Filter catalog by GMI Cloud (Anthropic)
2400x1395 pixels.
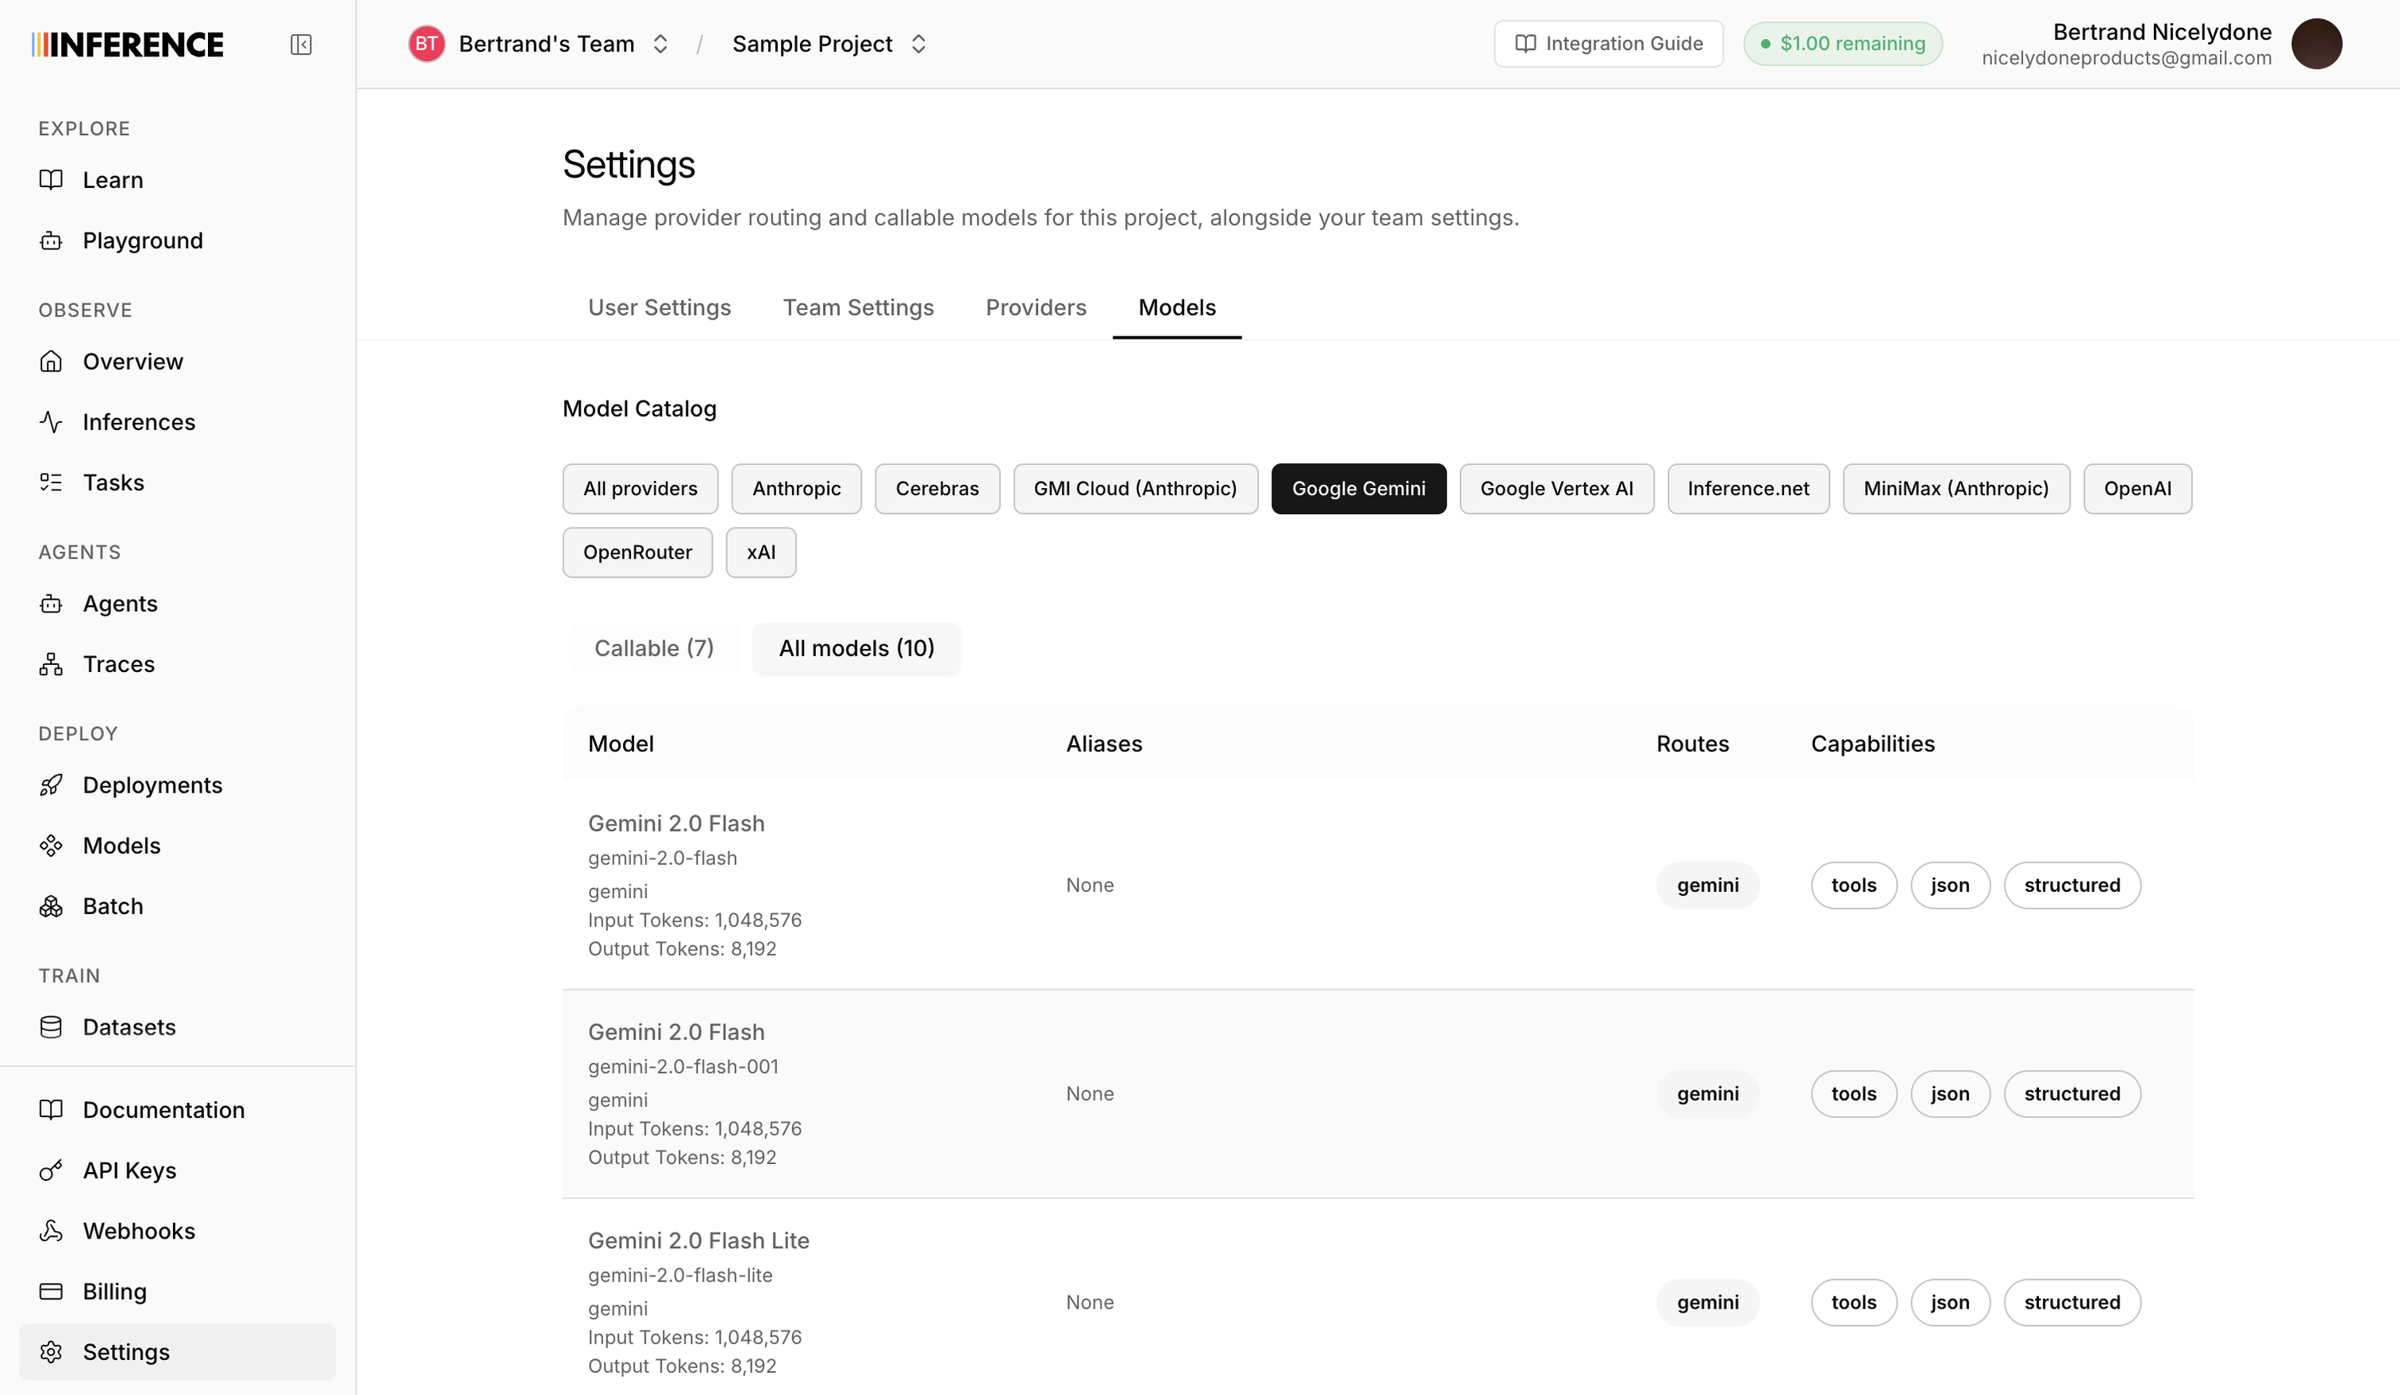[1135, 488]
